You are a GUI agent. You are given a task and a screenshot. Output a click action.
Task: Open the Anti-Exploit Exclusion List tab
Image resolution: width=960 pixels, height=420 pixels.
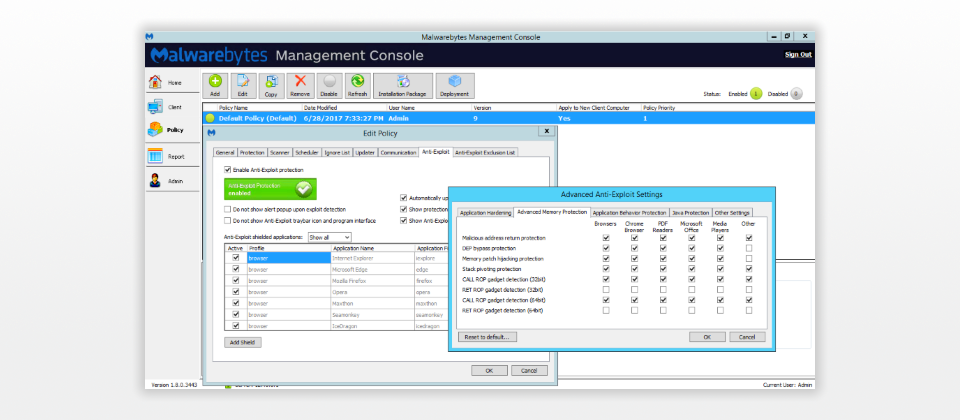point(486,152)
